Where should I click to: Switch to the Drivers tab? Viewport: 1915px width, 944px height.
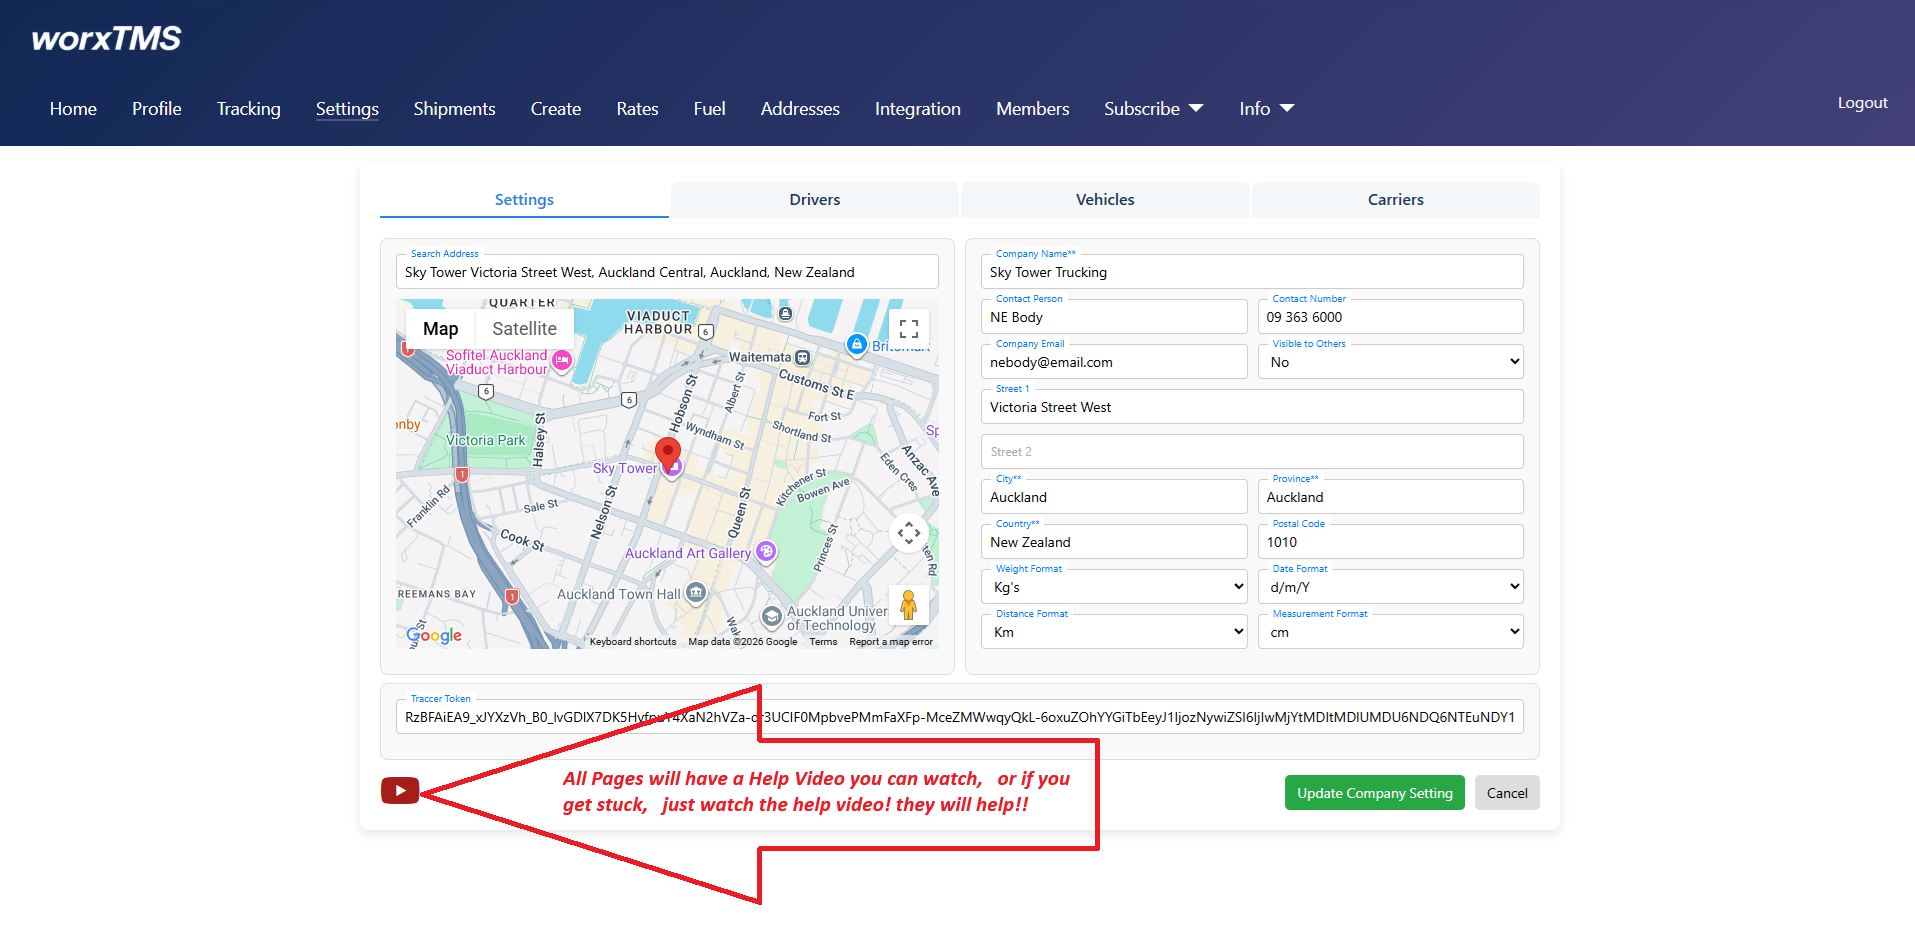814,200
